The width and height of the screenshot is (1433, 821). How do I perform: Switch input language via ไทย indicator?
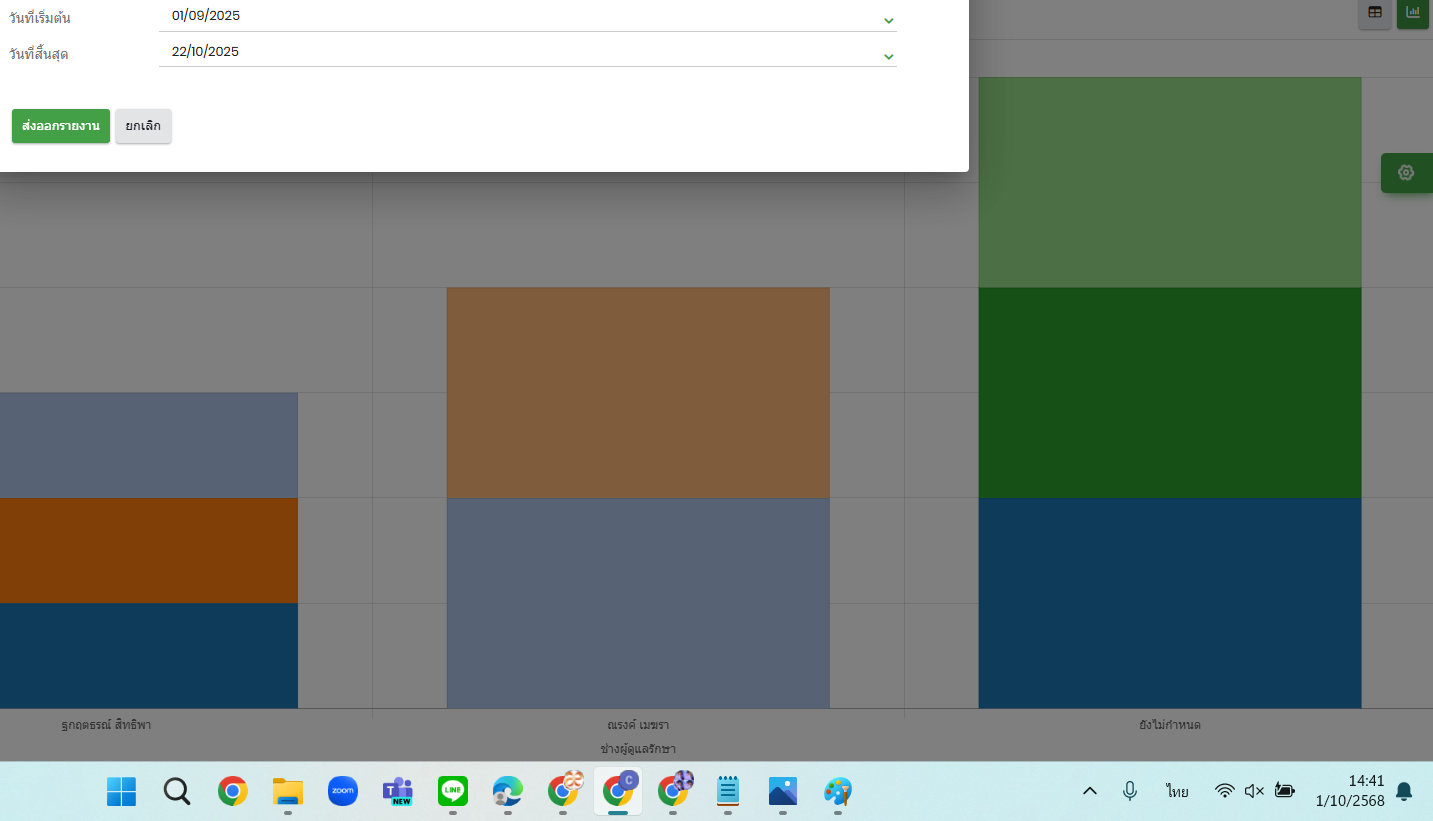(1177, 791)
